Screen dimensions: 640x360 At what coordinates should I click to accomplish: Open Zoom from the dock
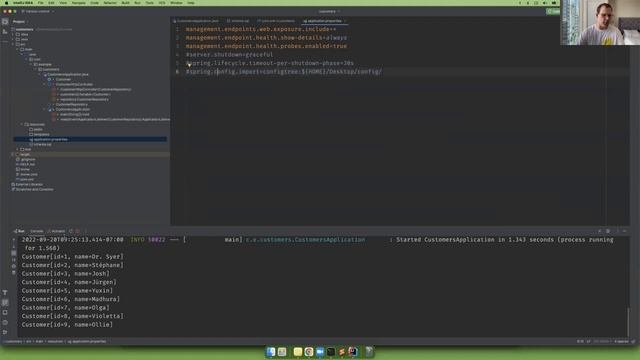coord(320,351)
